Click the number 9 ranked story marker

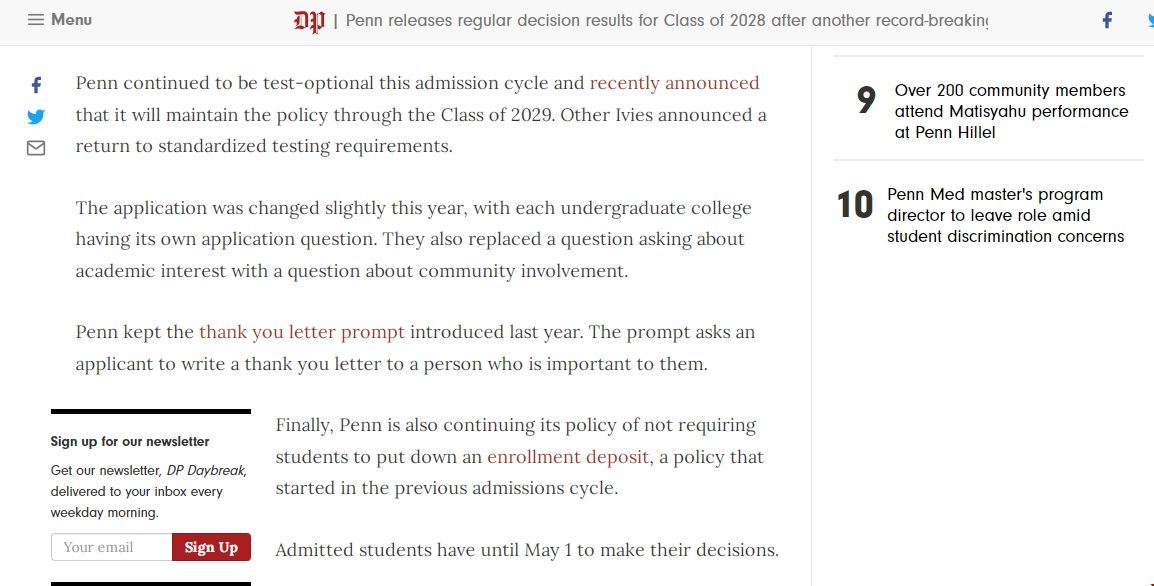pyautogui.click(x=866, y=101)
